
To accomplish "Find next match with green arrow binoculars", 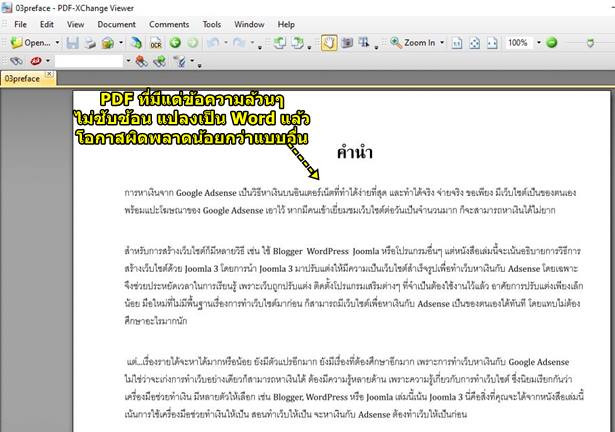I will 159,61.
